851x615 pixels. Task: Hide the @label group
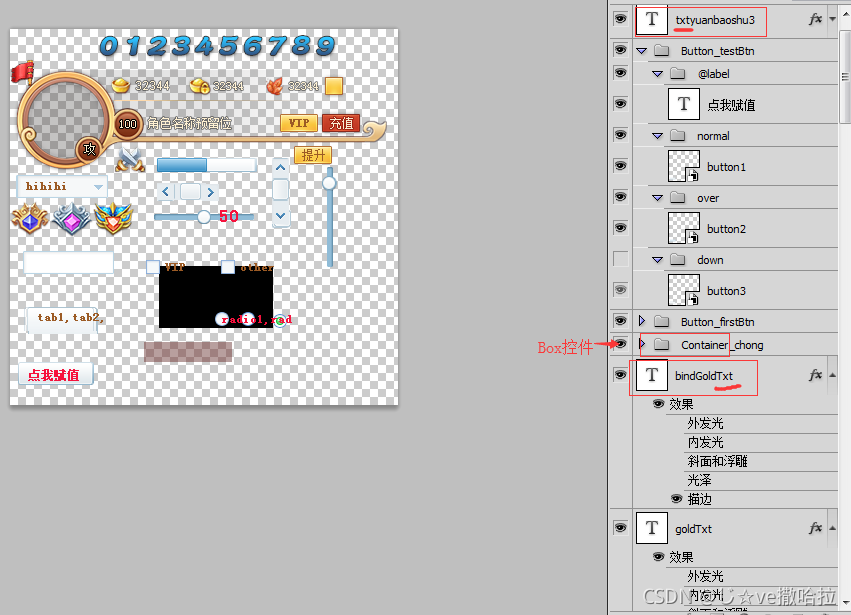pos(620,73)
